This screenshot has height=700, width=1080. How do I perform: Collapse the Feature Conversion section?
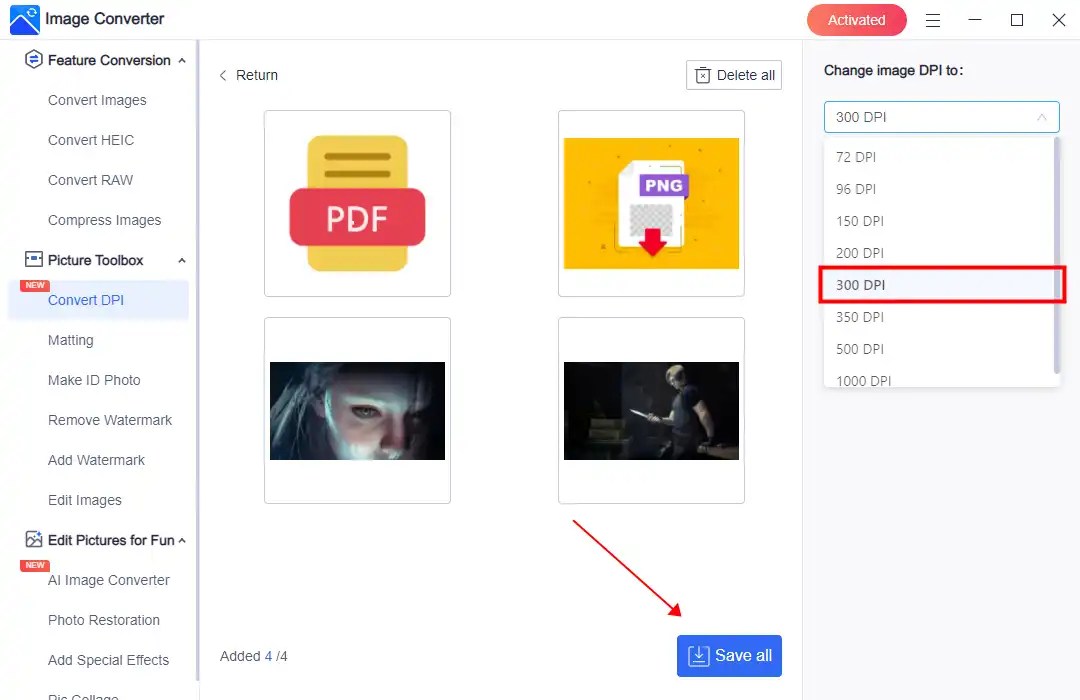(x=182, y=60)
